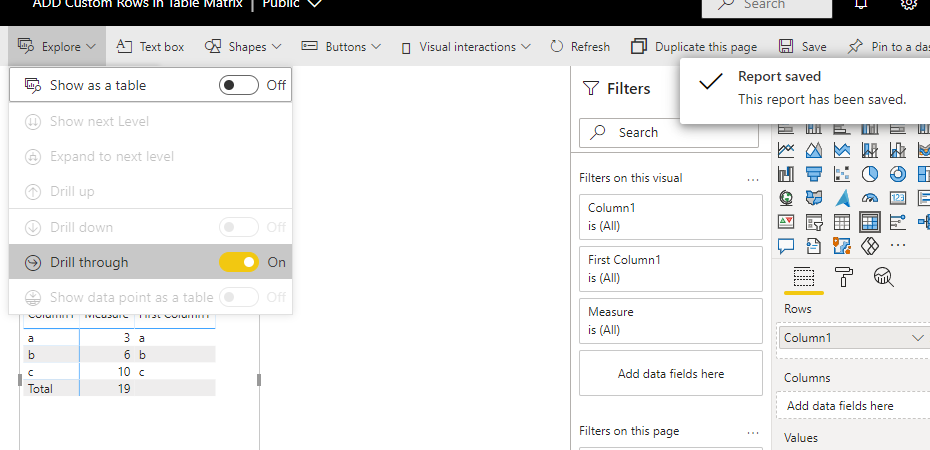Open more visuals ellipsis in Visualizations
Viewport: 930px width, 450px height.
coord(897,245)
